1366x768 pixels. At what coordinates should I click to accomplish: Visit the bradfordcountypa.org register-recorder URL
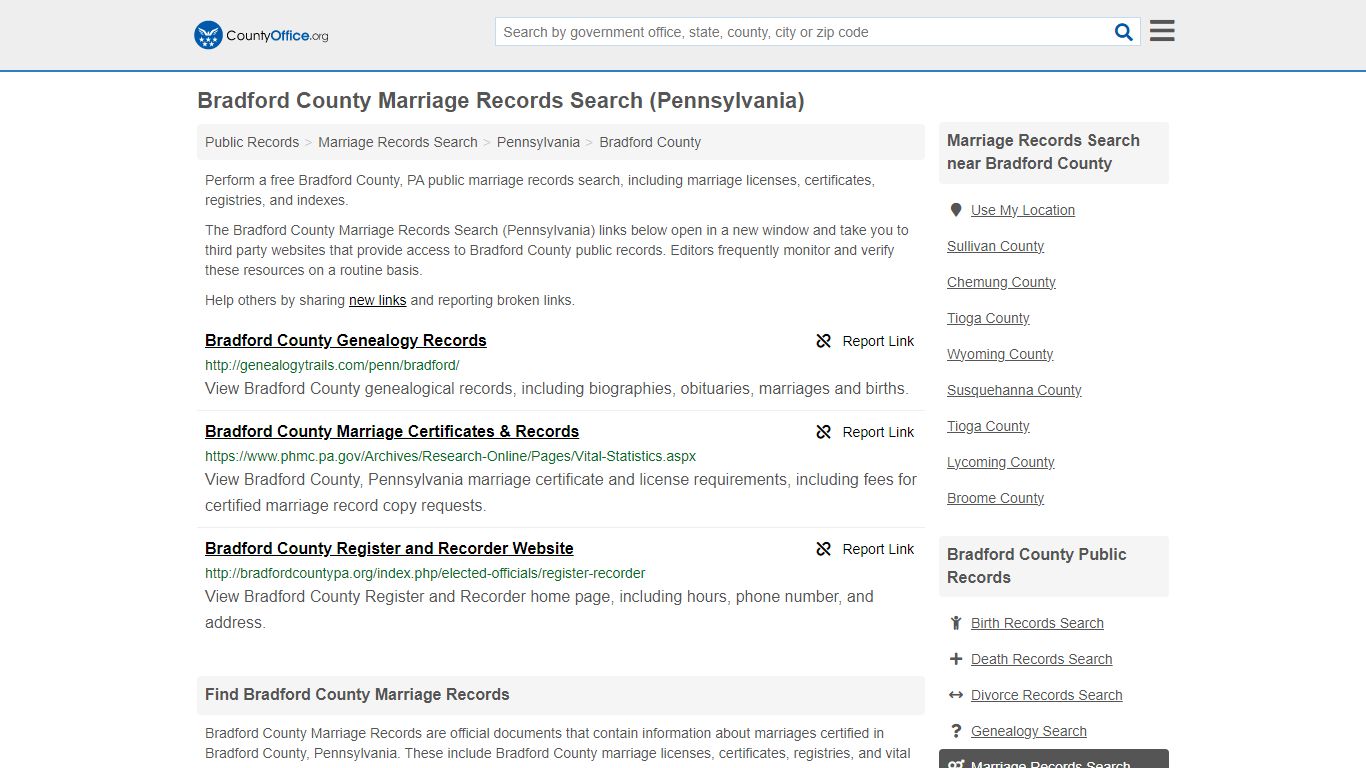pyautogui.click(x=425, y=573)
